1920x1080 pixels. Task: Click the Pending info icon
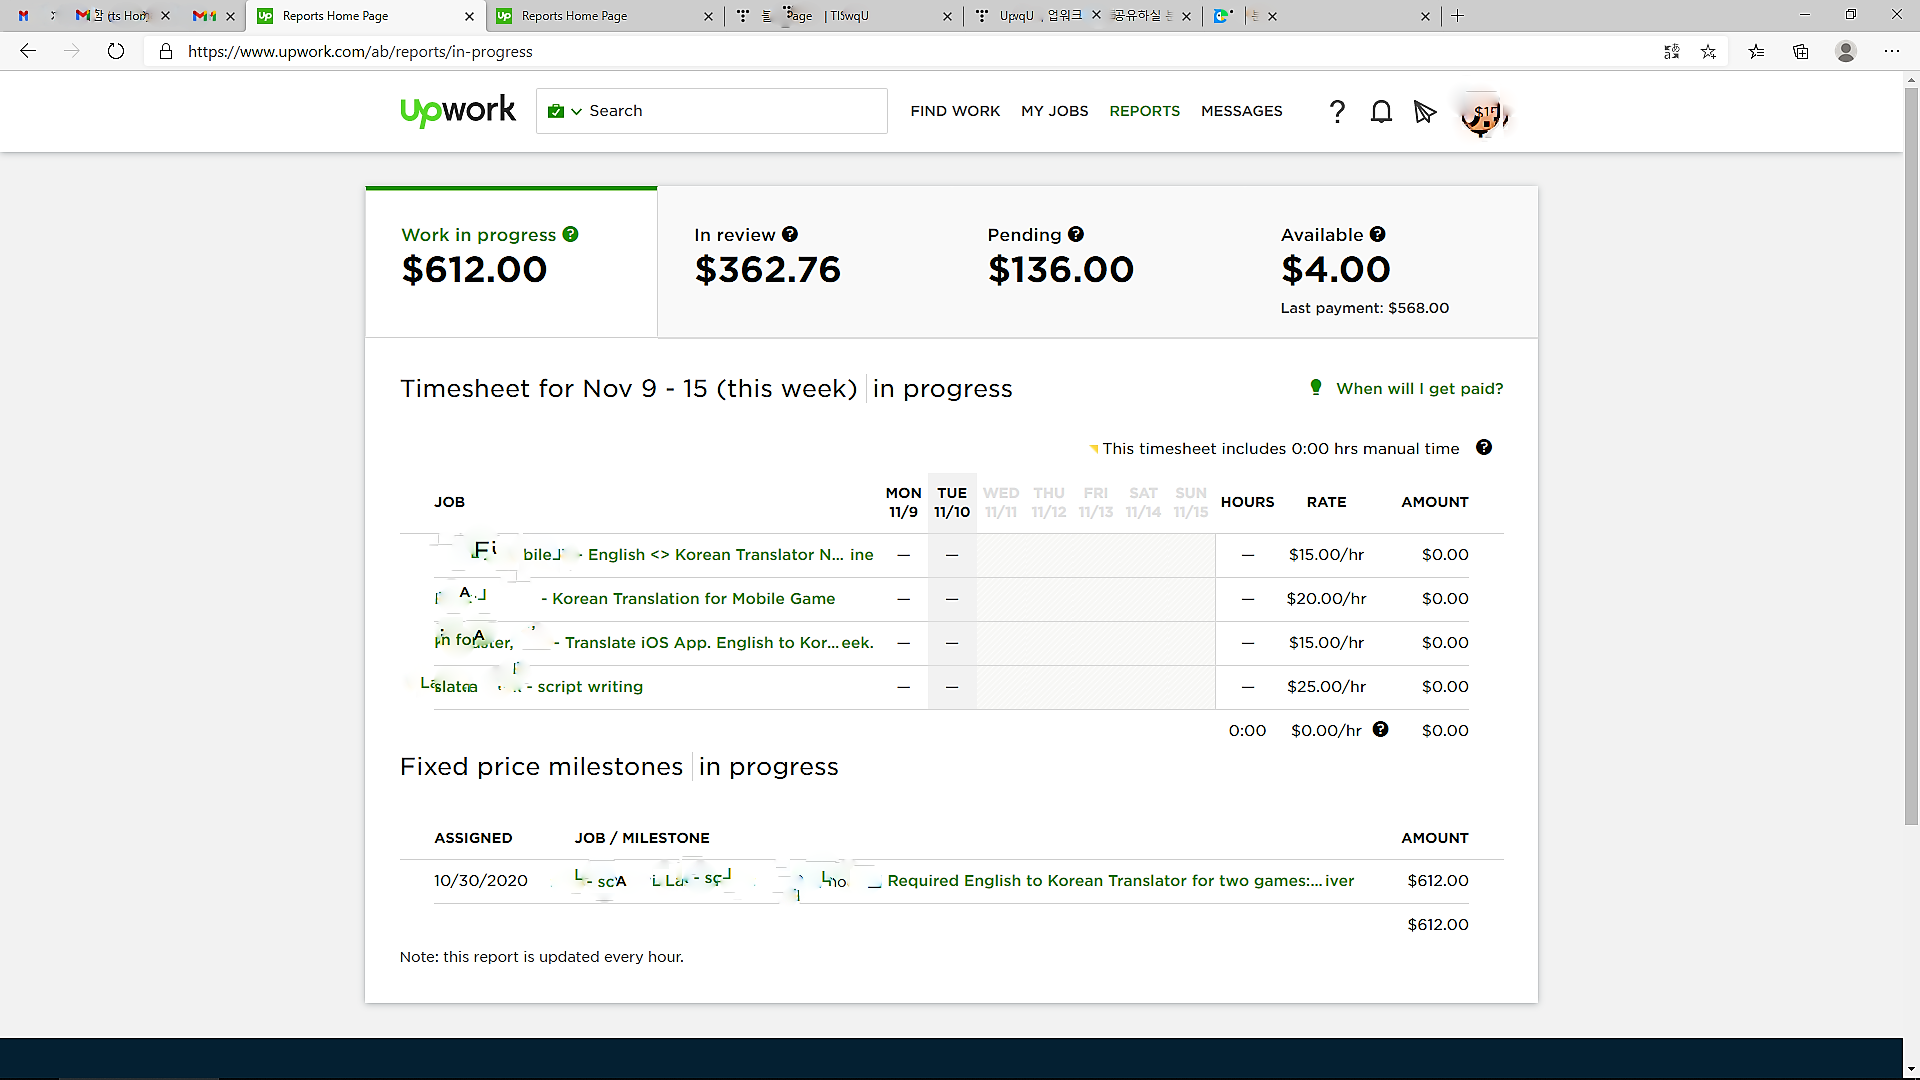1076,234
